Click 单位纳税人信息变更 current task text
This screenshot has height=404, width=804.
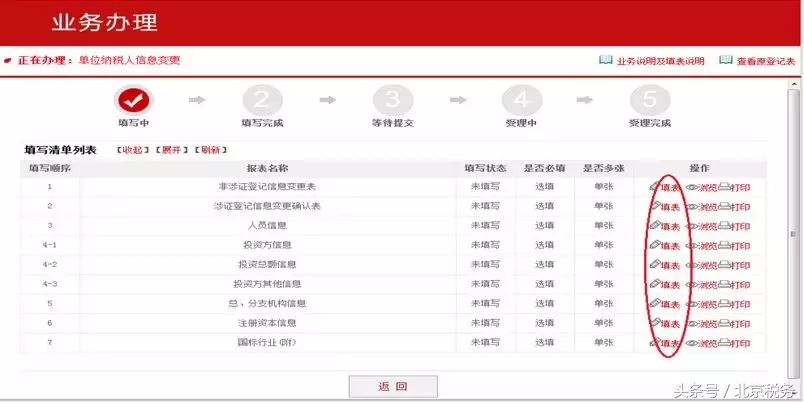(129, 60)
